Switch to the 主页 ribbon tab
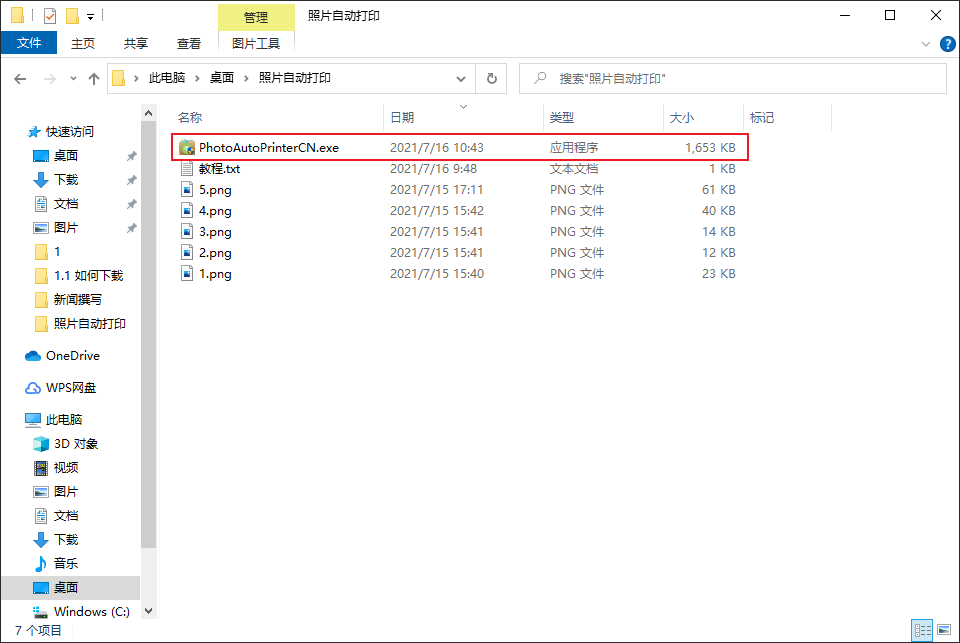The height and width of the screenshot is (643, 960). pos(83,43)
